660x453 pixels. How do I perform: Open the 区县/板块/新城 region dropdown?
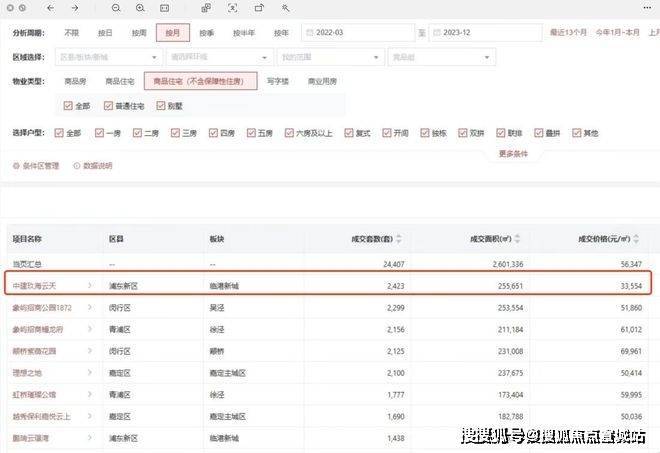point(108,58)
